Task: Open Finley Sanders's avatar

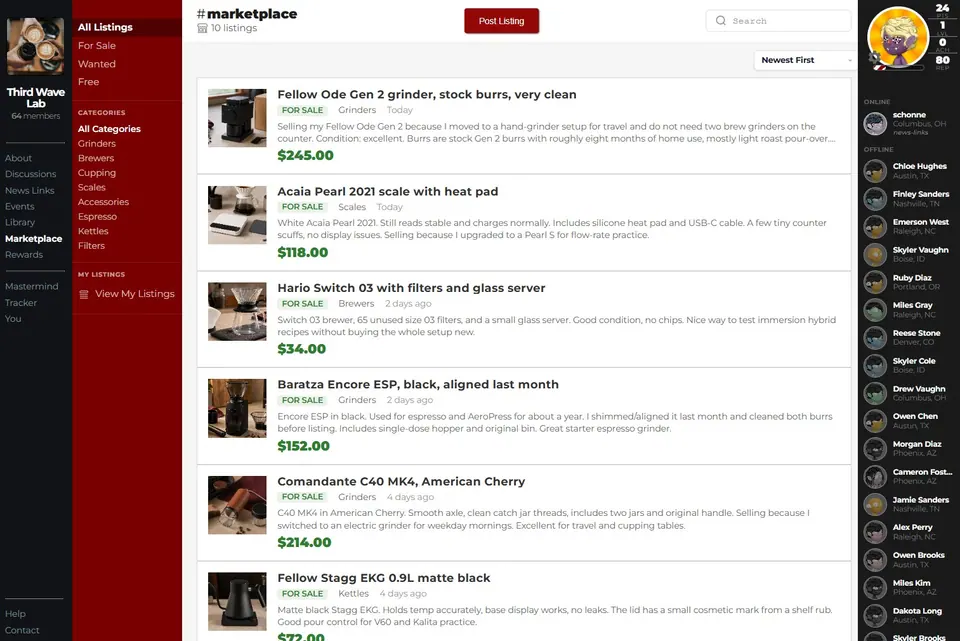Action: click(x=875, y=199)
